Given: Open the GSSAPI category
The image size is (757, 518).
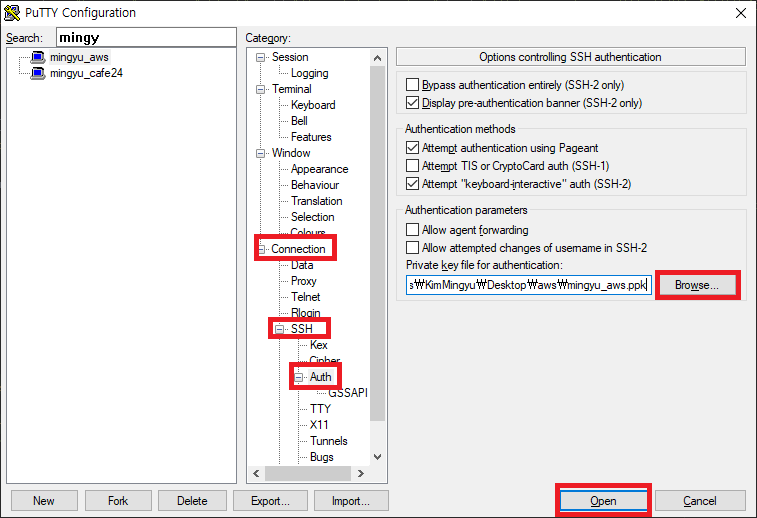Looking at the screenshot, I should (348, 392).
